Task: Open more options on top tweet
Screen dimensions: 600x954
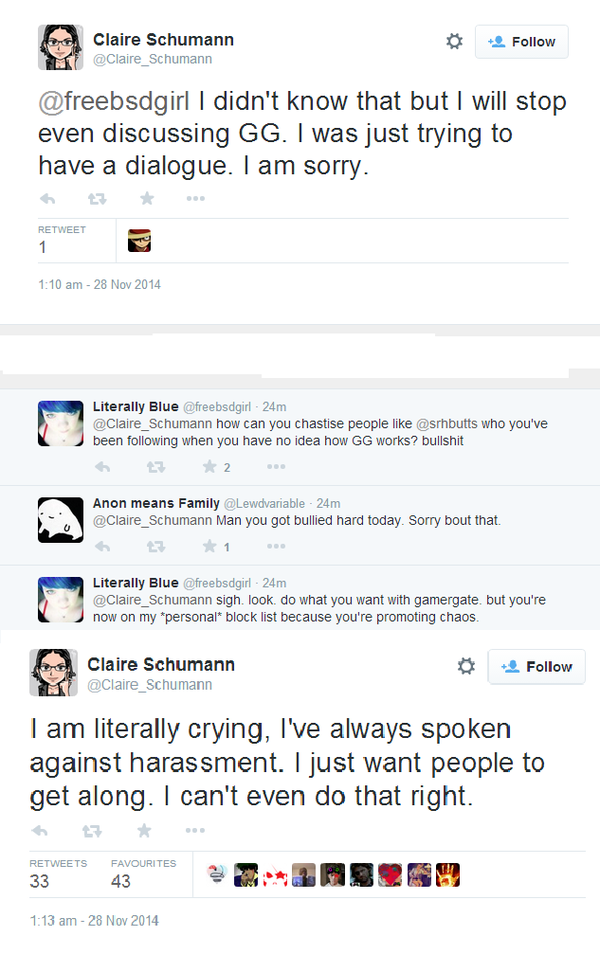Action: click(x=195, y=198)
